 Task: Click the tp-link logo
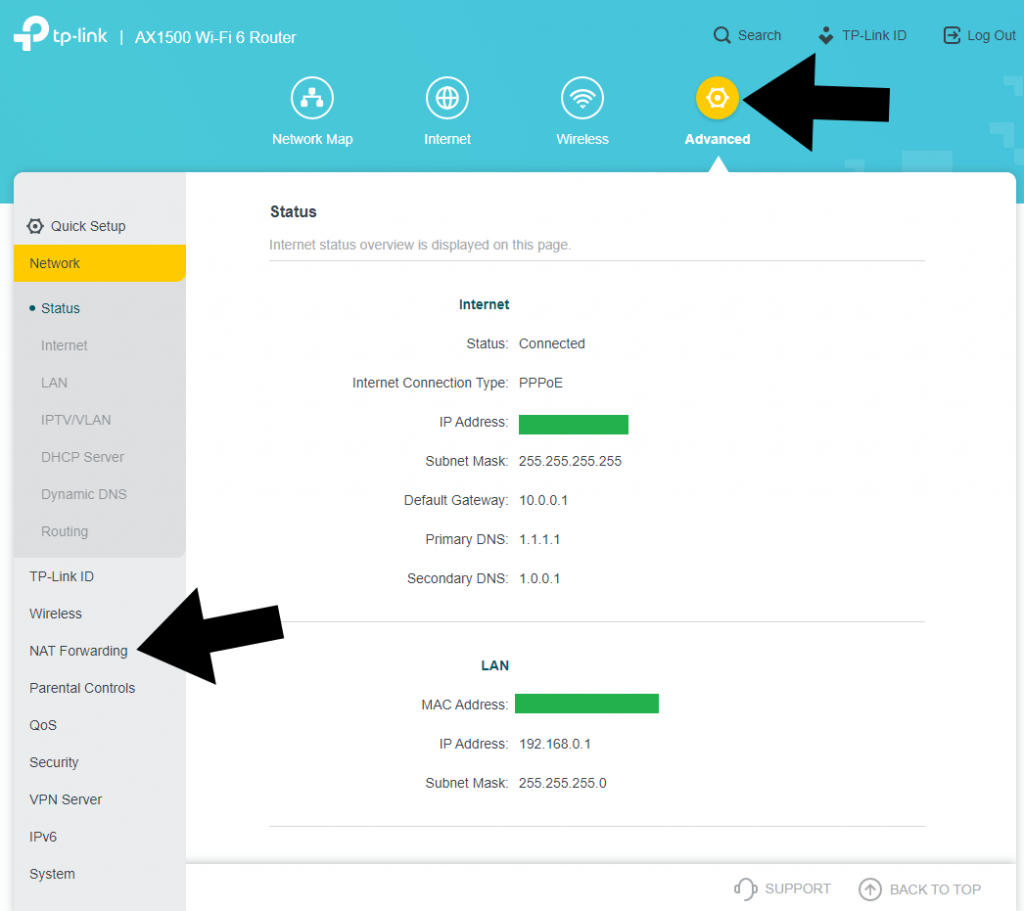[60, 35]
